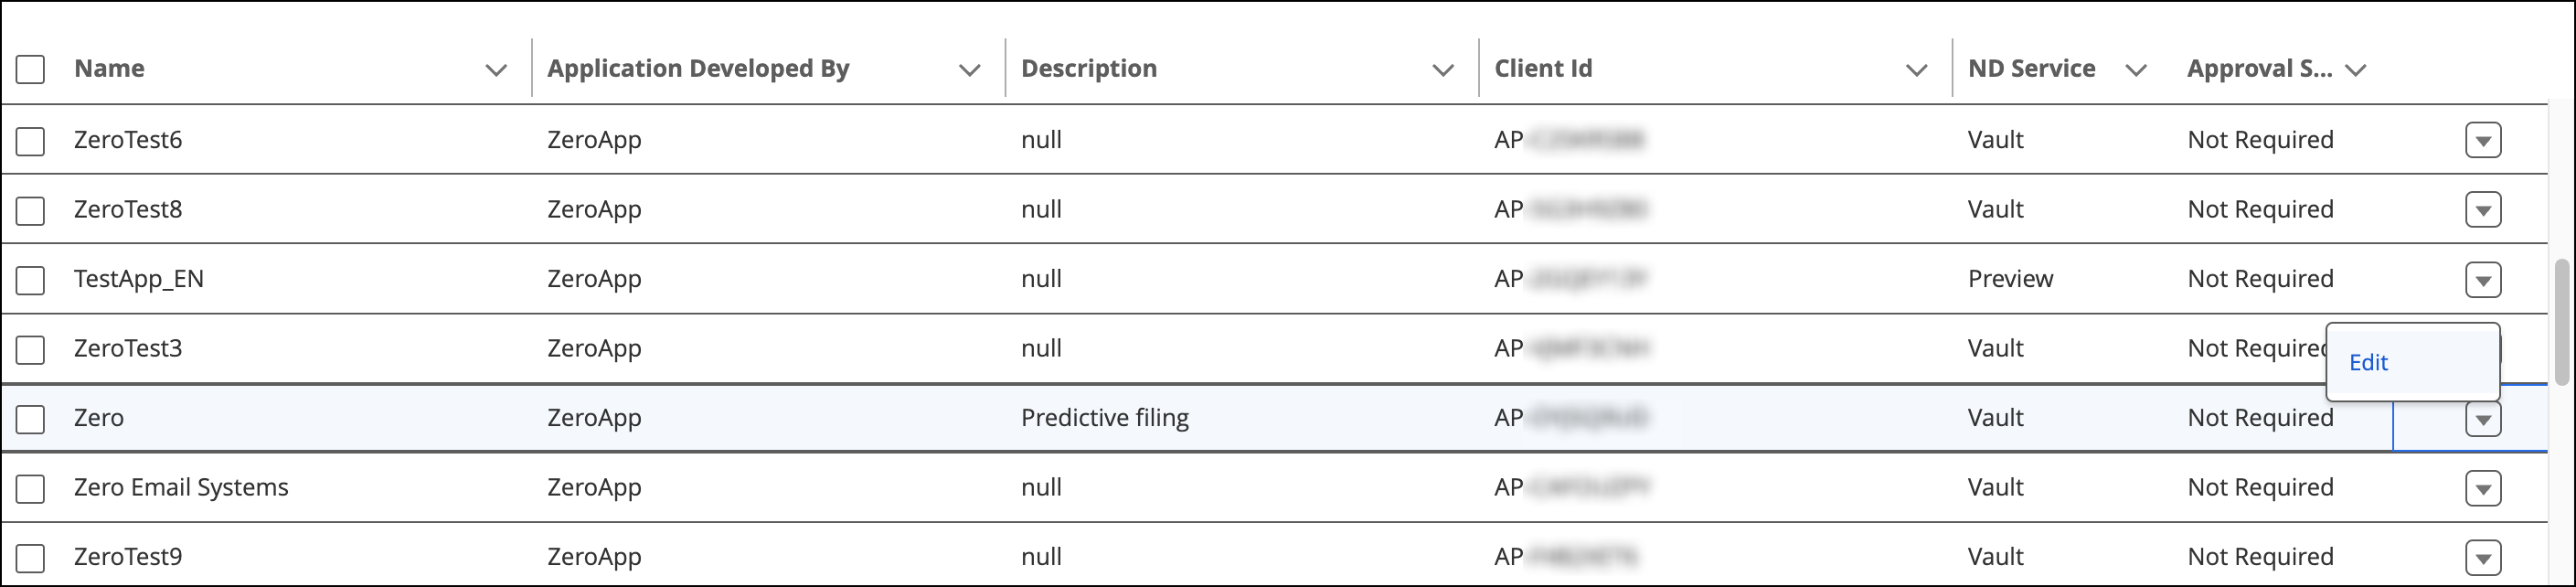Open actions dropdown for ZeroTest9

pyautogui.click(x=2483, y=557)
